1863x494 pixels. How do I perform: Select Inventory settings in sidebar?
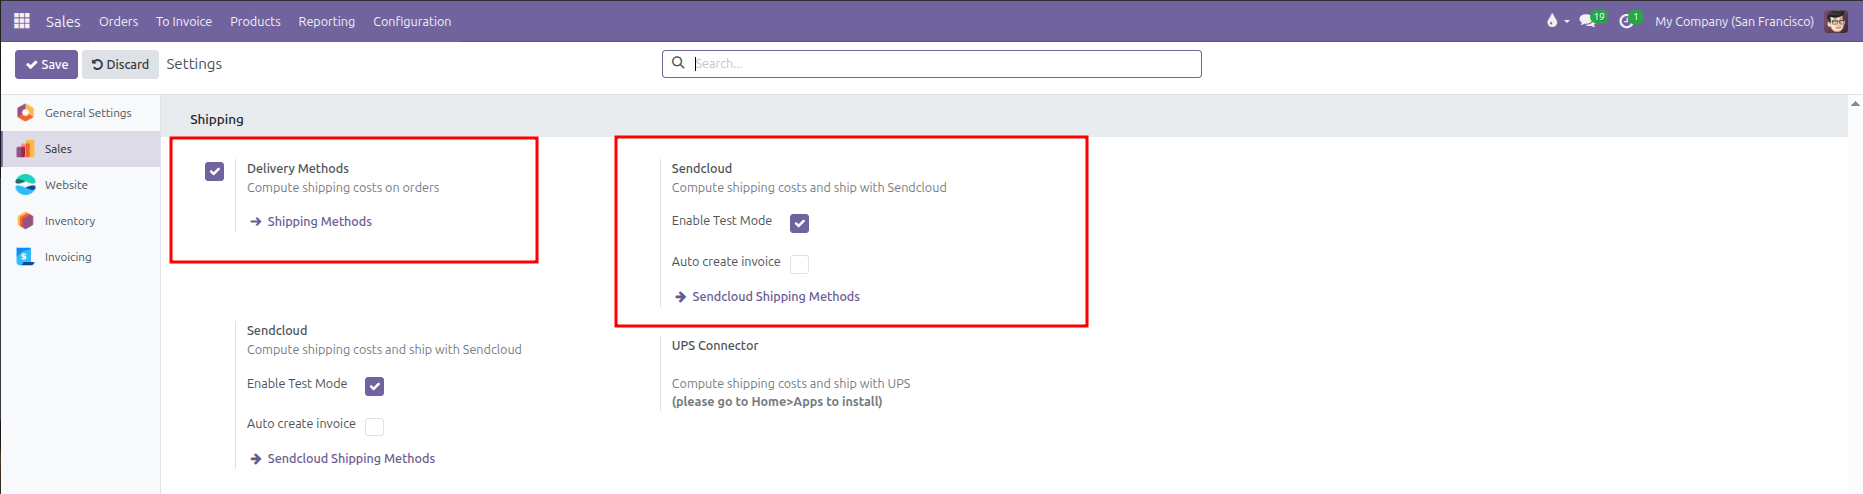pos(80,221)
